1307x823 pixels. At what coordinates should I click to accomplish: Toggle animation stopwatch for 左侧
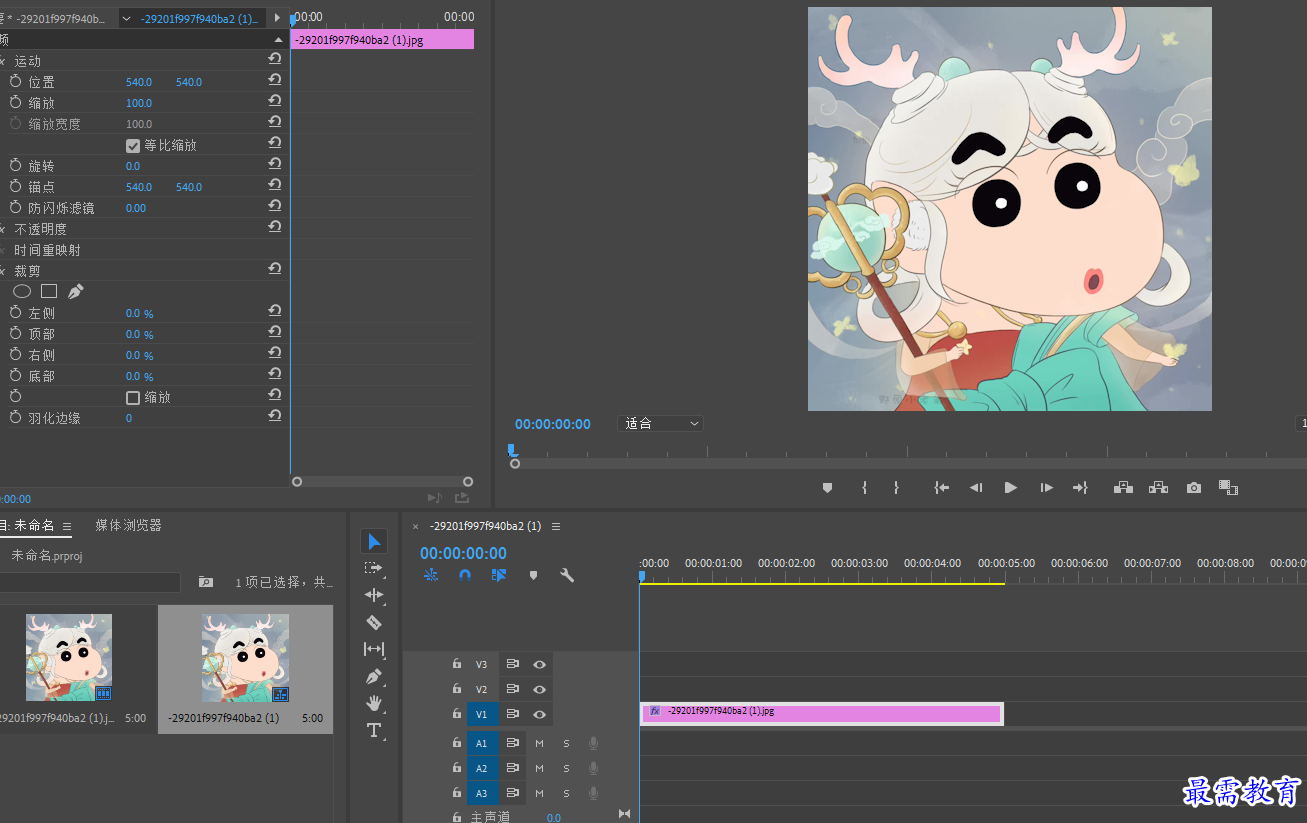(x=15, y=312)
